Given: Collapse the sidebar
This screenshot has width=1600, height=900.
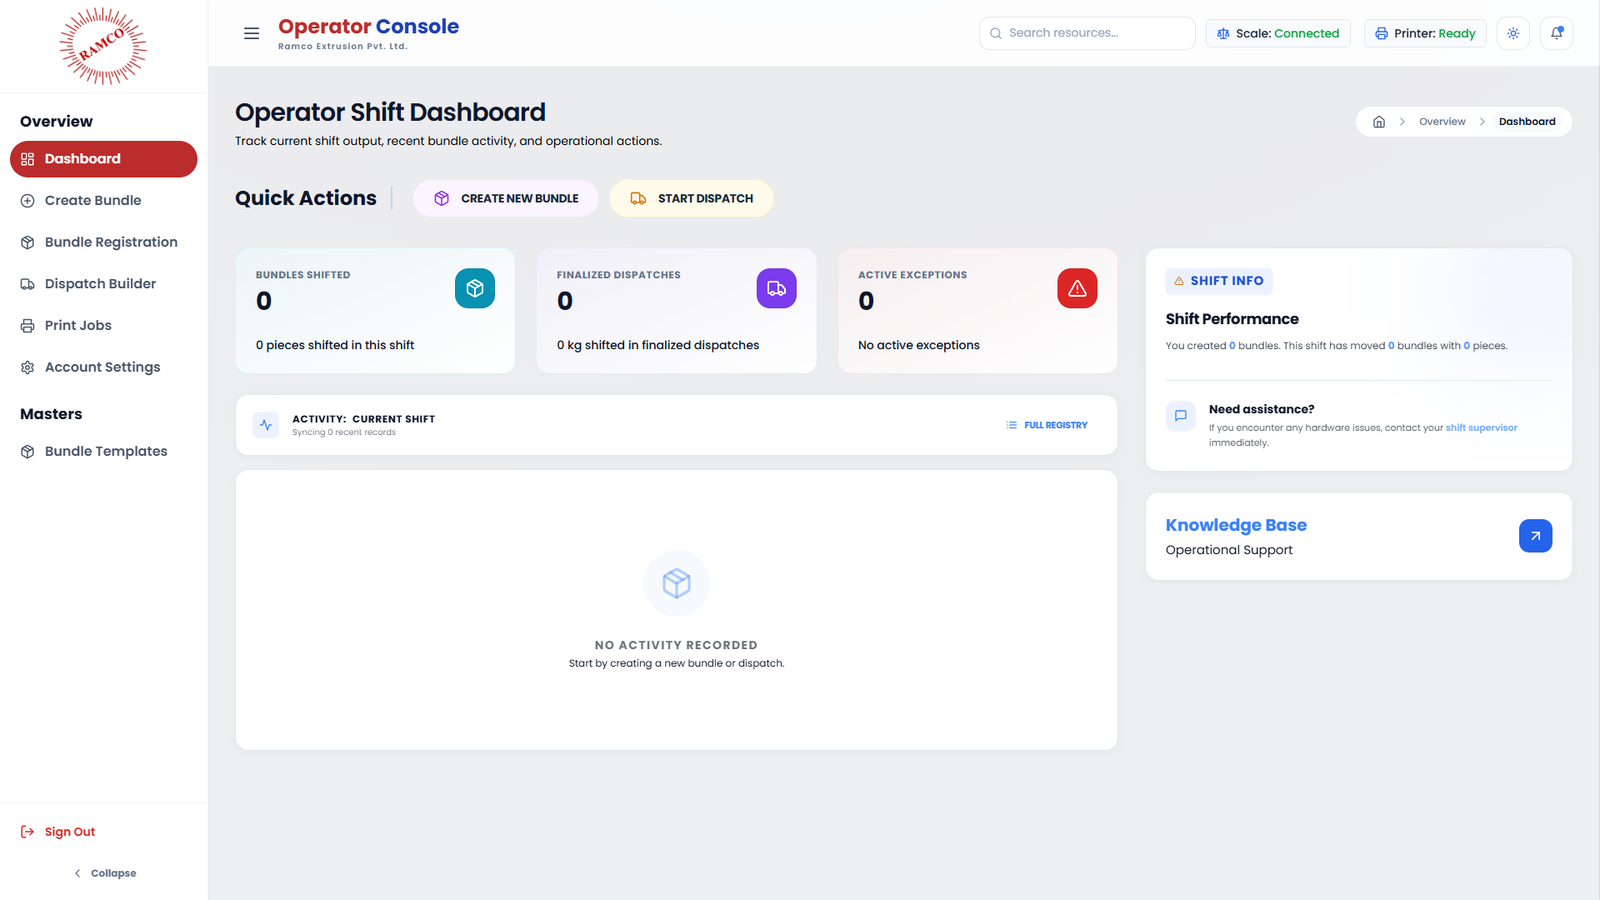Looking at the screenshot, I should pyautogui.click(x=104, y=873).
